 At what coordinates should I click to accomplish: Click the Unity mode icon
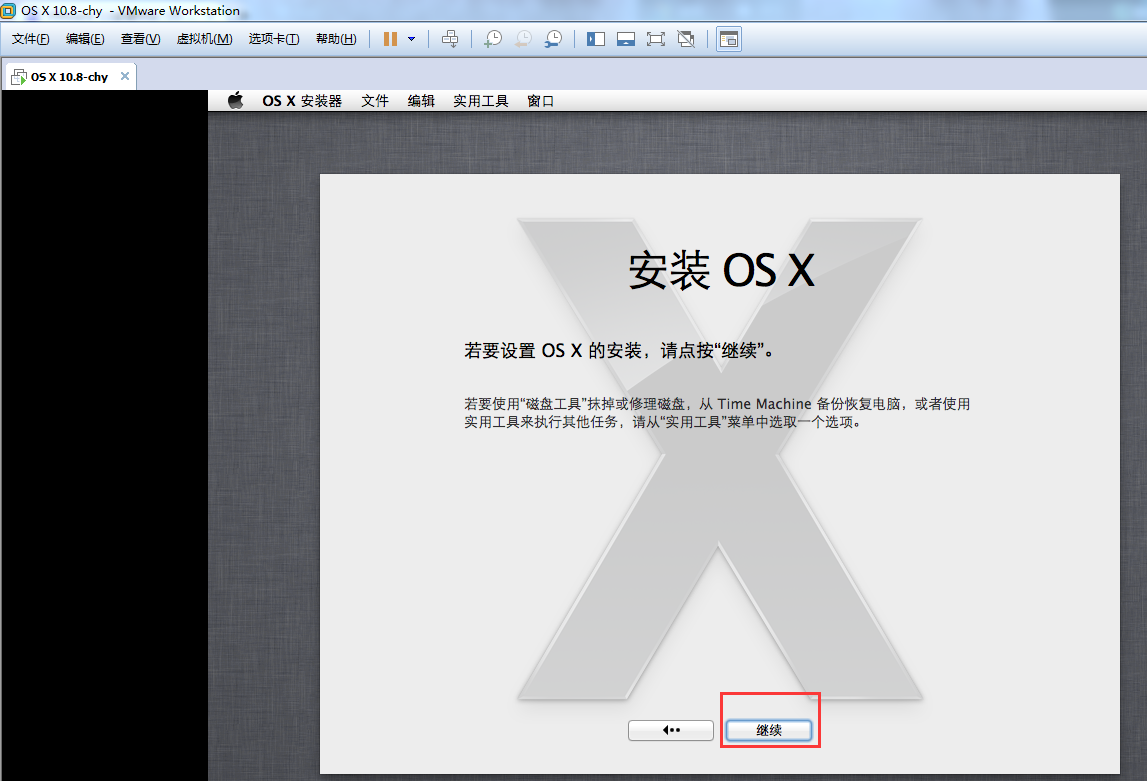tap(686, 39)
